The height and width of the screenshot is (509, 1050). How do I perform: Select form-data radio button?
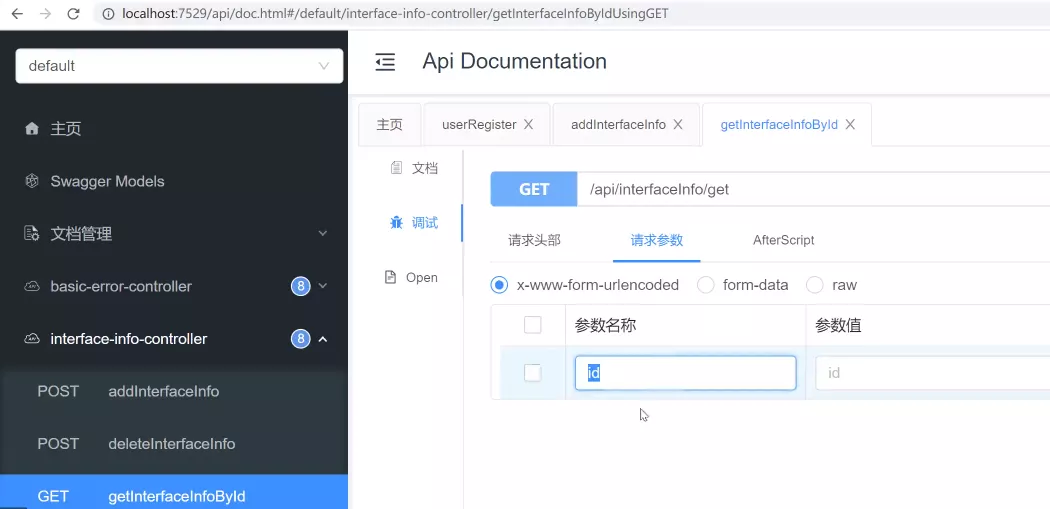click(706, 285)
